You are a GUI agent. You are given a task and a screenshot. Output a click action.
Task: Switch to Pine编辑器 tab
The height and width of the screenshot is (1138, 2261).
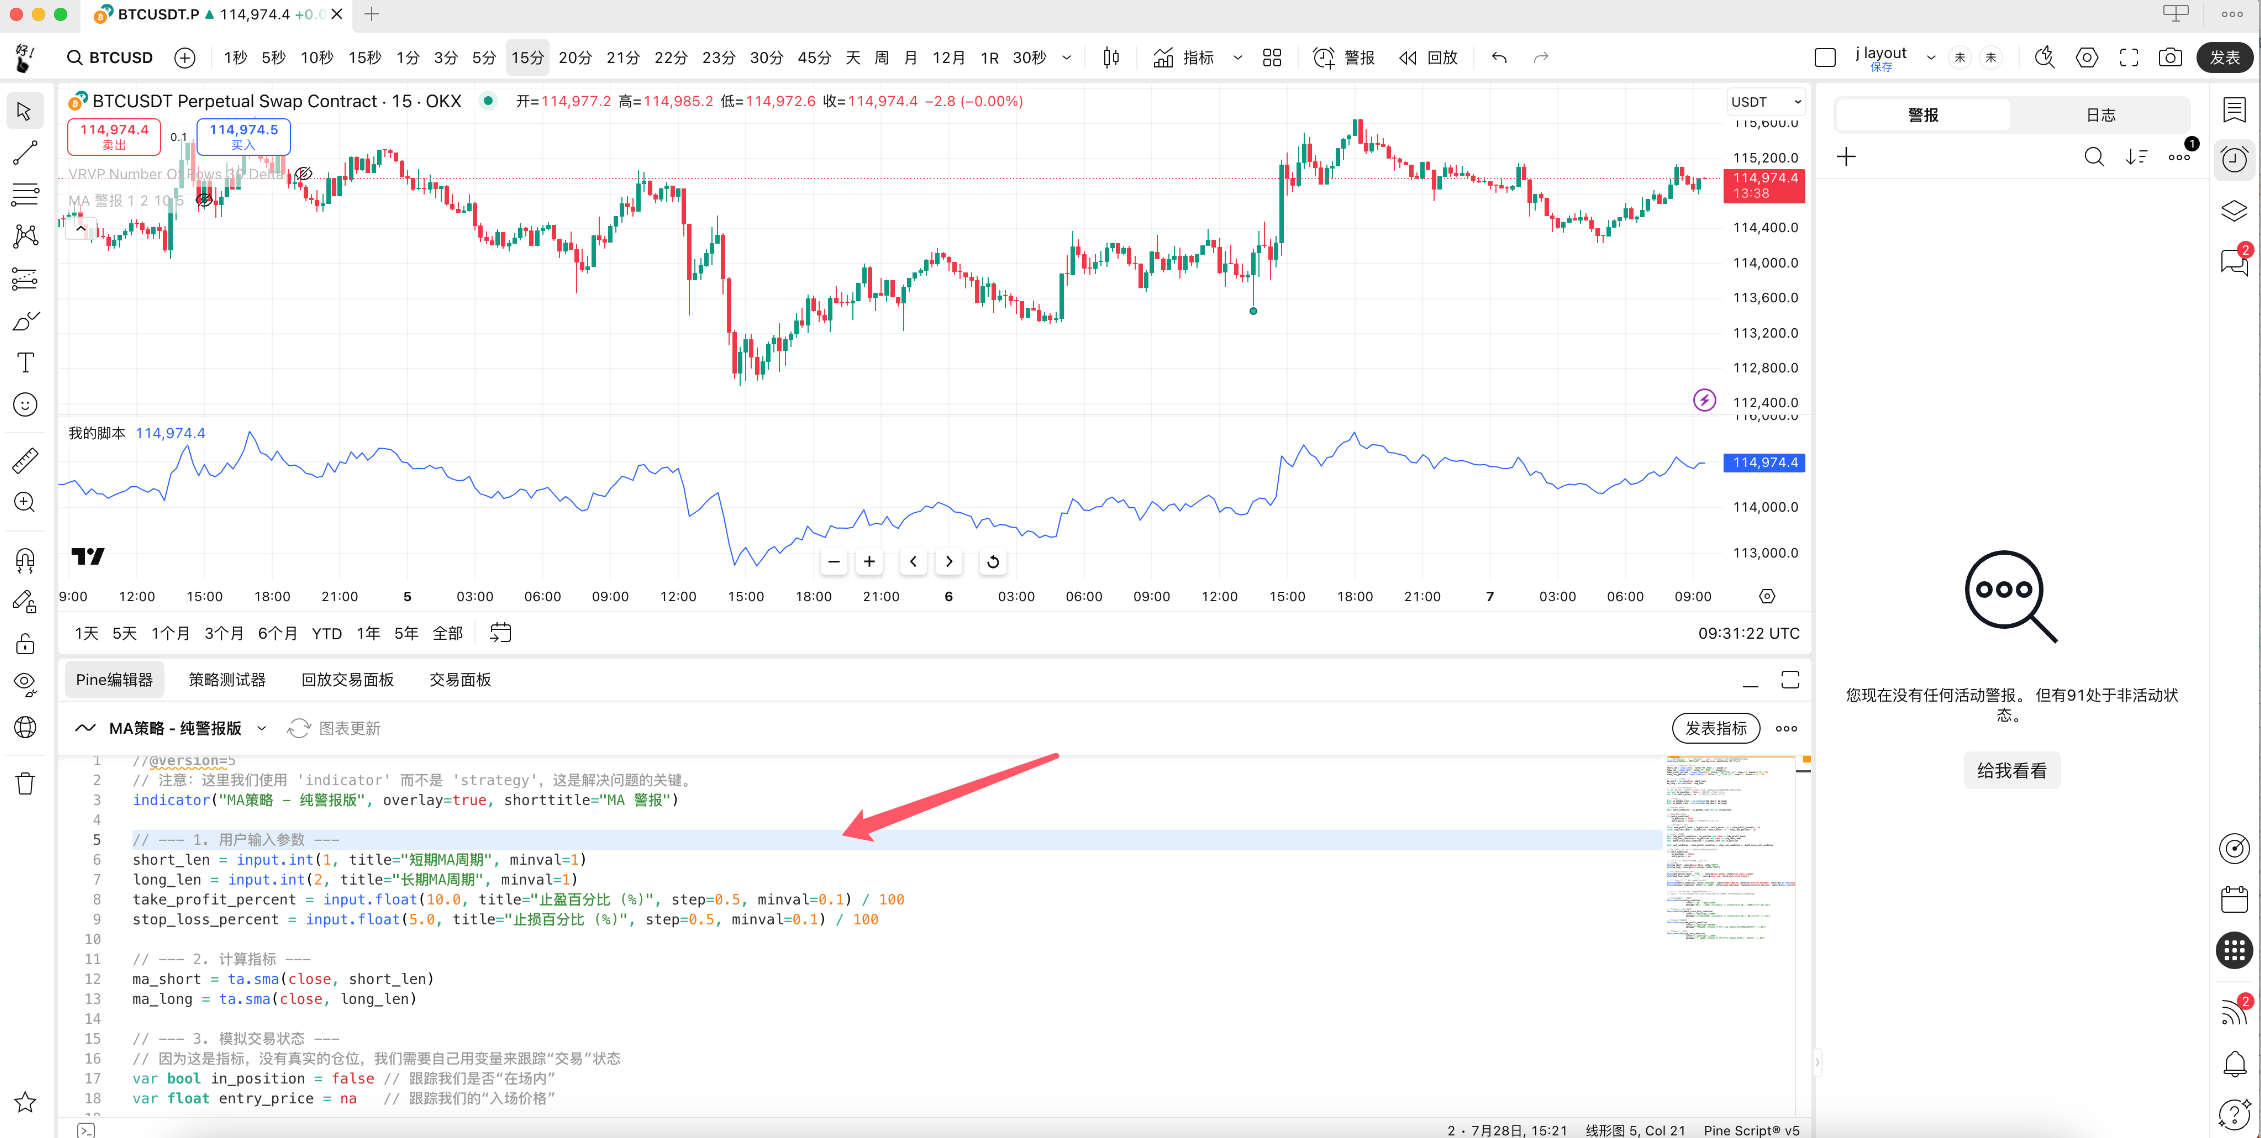(x=114, y=680)
